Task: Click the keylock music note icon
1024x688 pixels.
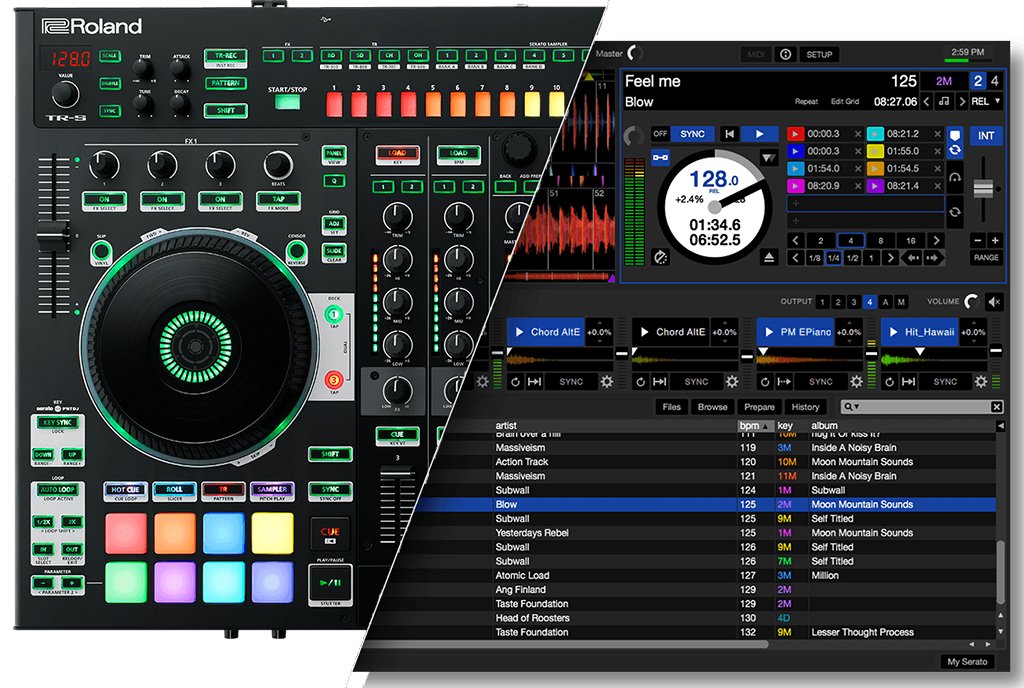Action: coord(944,101)
